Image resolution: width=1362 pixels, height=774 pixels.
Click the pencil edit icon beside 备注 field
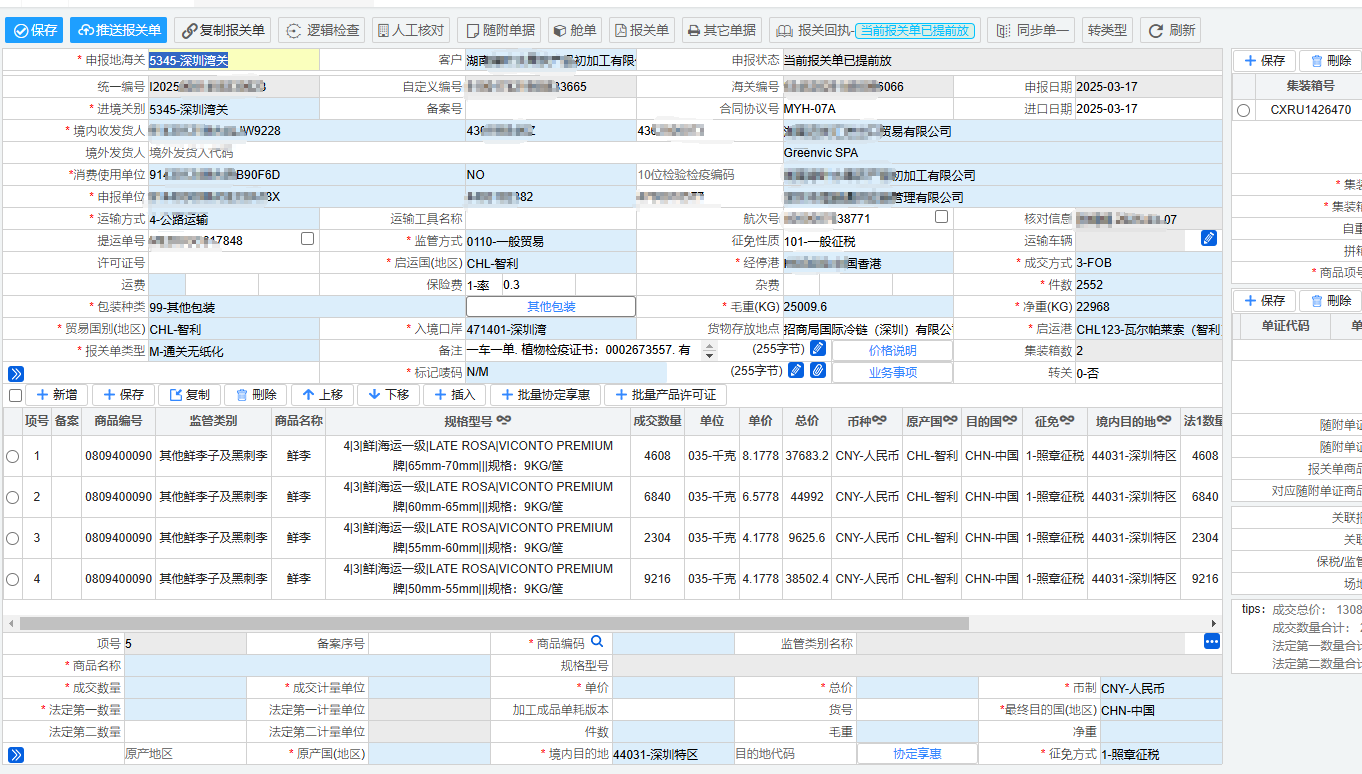click(x=818, y=348)
